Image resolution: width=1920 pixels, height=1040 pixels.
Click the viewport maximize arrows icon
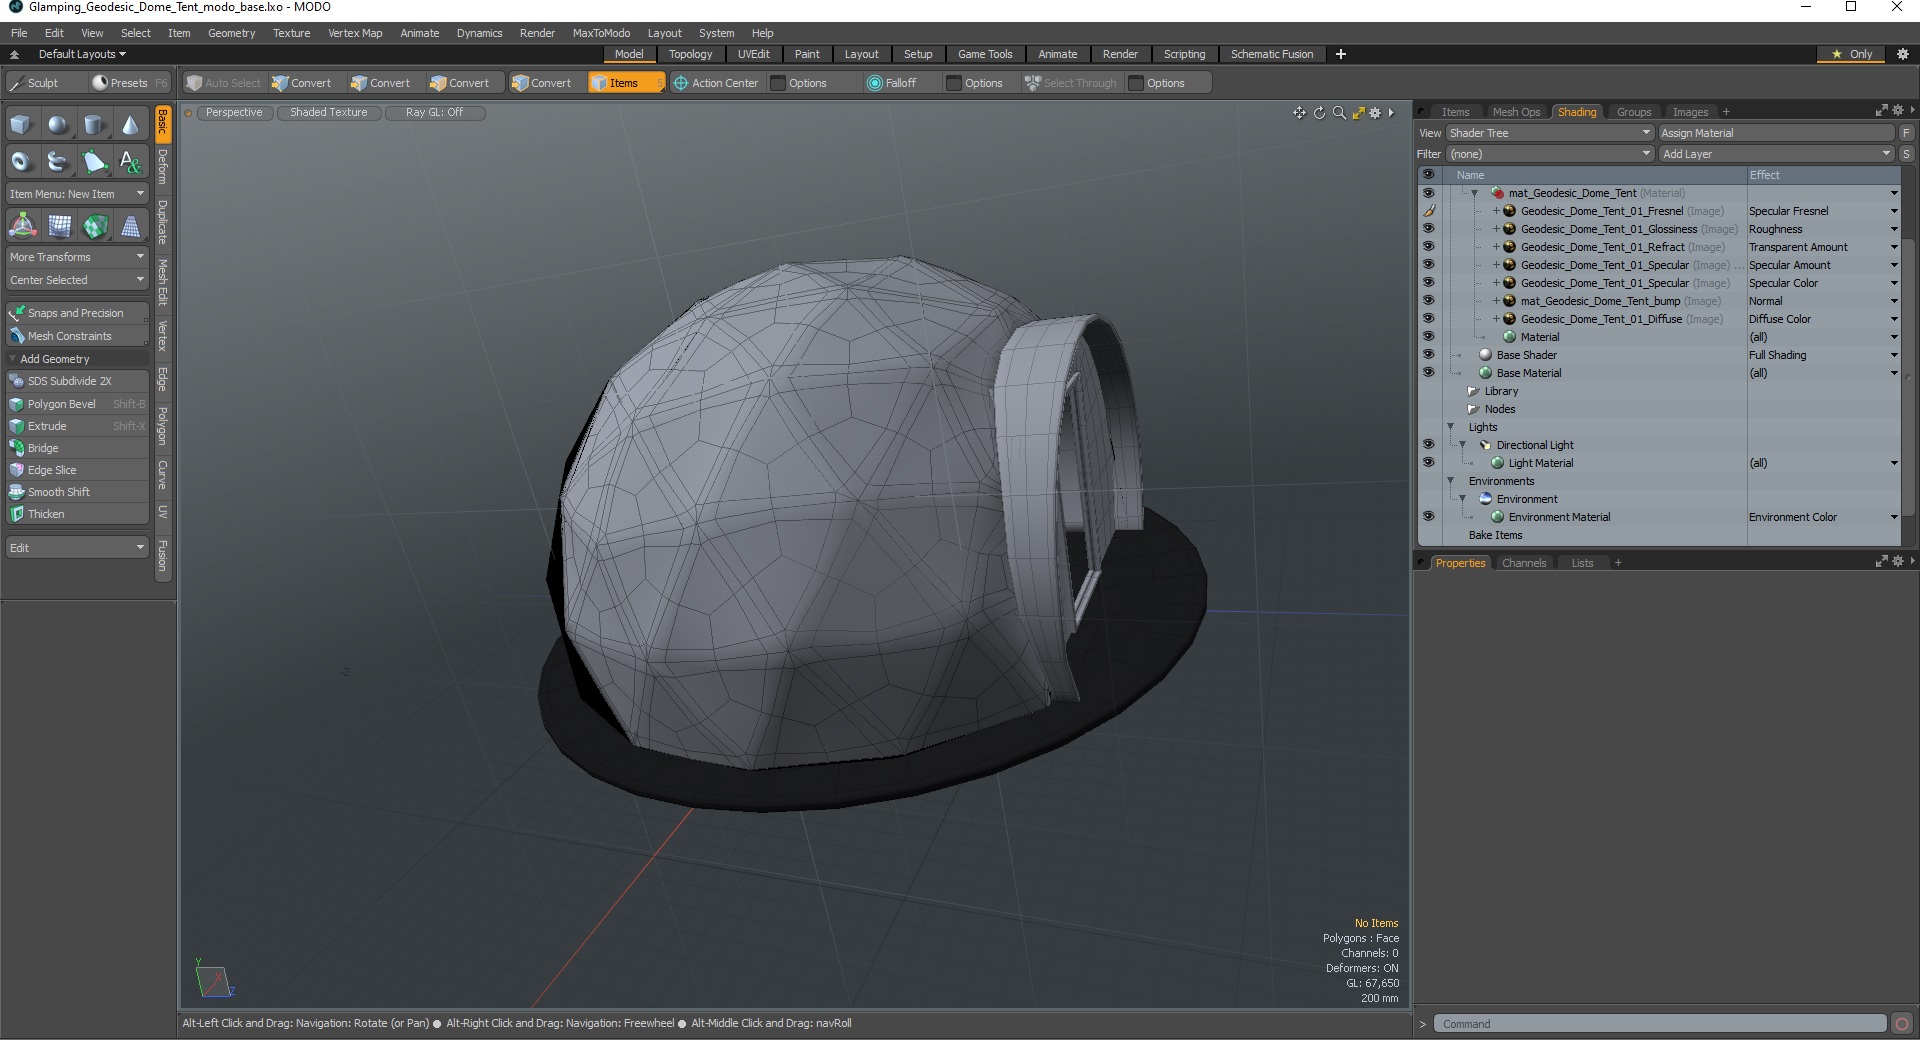click(1358, 113)
